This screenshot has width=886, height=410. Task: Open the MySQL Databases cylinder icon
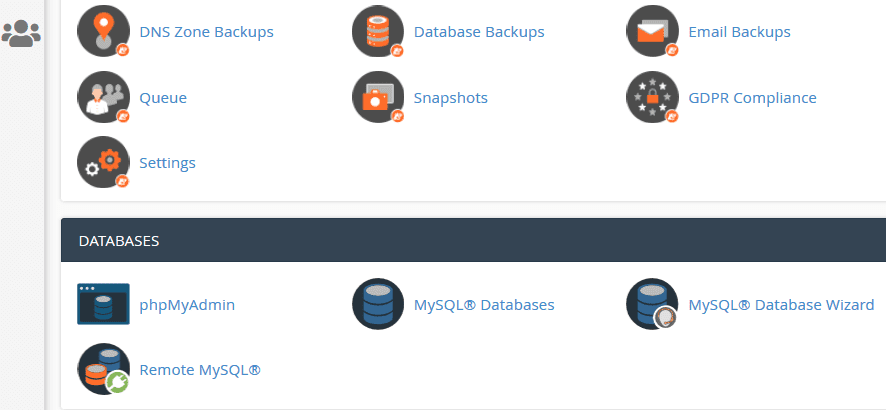(x=377, y=304)
